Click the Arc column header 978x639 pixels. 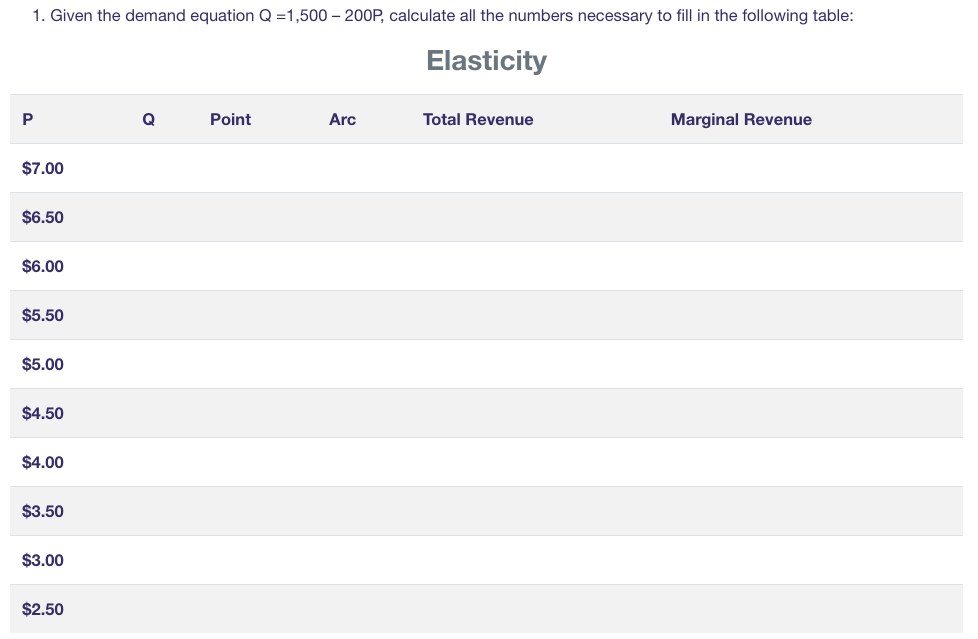tap(342, 119)
